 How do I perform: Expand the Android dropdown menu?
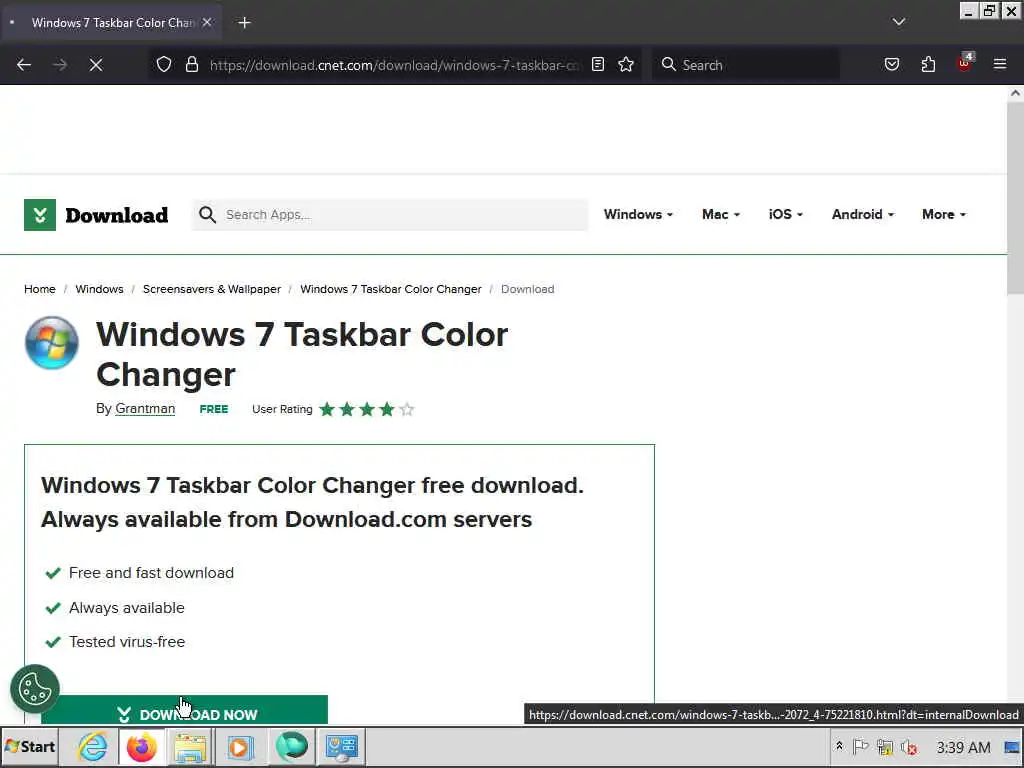(x=862, y=214)
